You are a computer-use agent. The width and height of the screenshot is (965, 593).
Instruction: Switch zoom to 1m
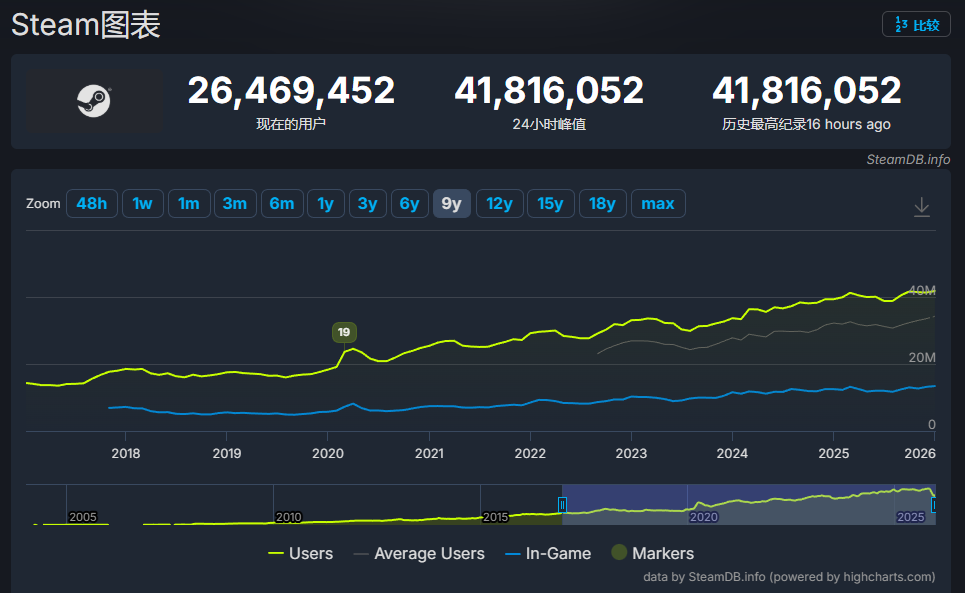[x=188, y=204]
